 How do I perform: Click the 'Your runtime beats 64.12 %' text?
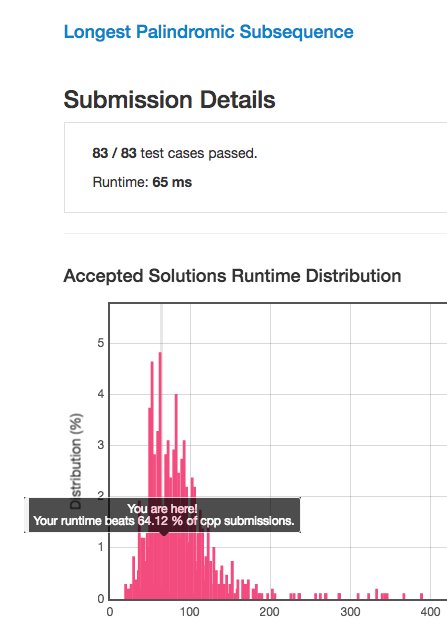click(x=108, y=521)
